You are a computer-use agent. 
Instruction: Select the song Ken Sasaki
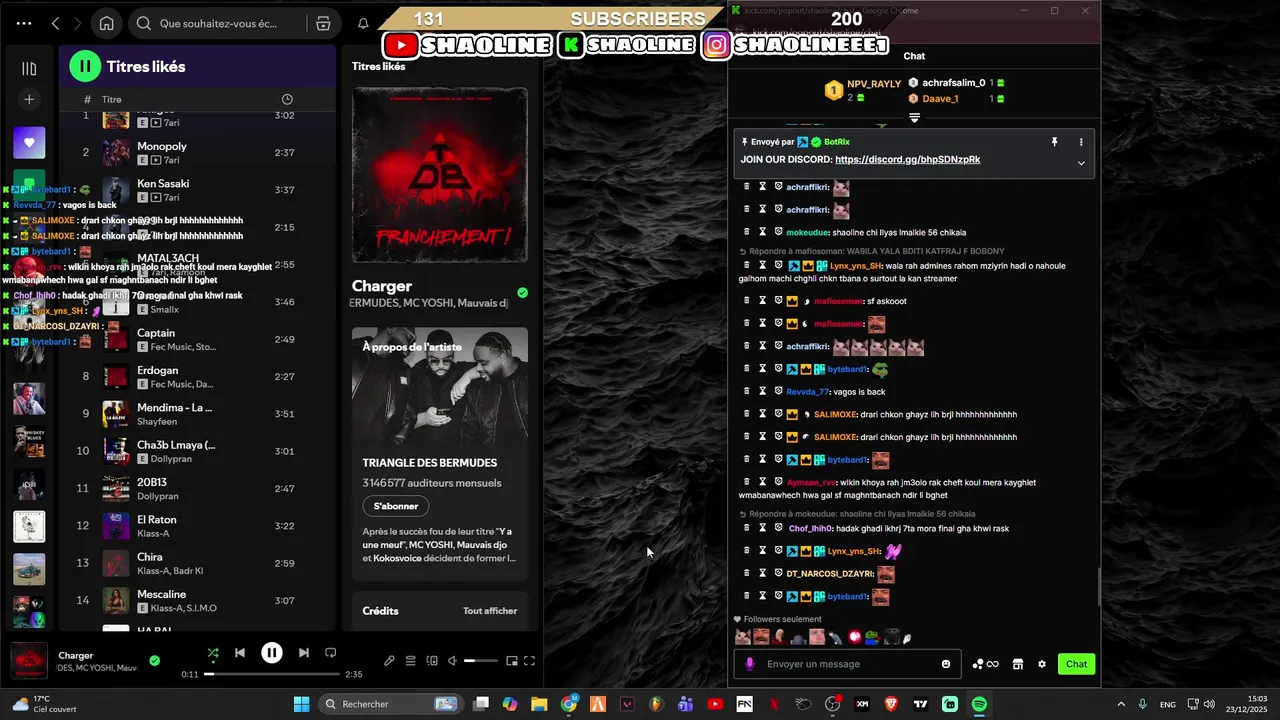tap(200, 190)
